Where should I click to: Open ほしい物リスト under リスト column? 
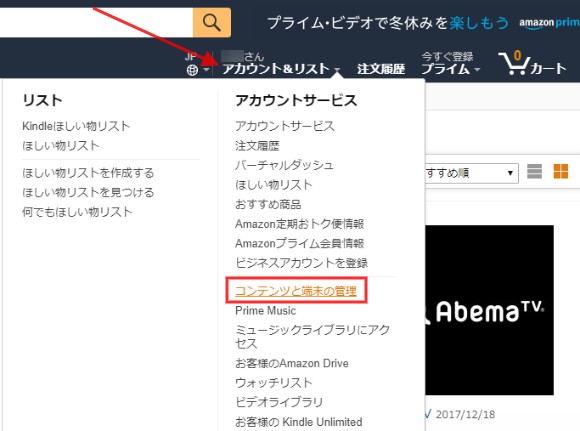(61, 146)
